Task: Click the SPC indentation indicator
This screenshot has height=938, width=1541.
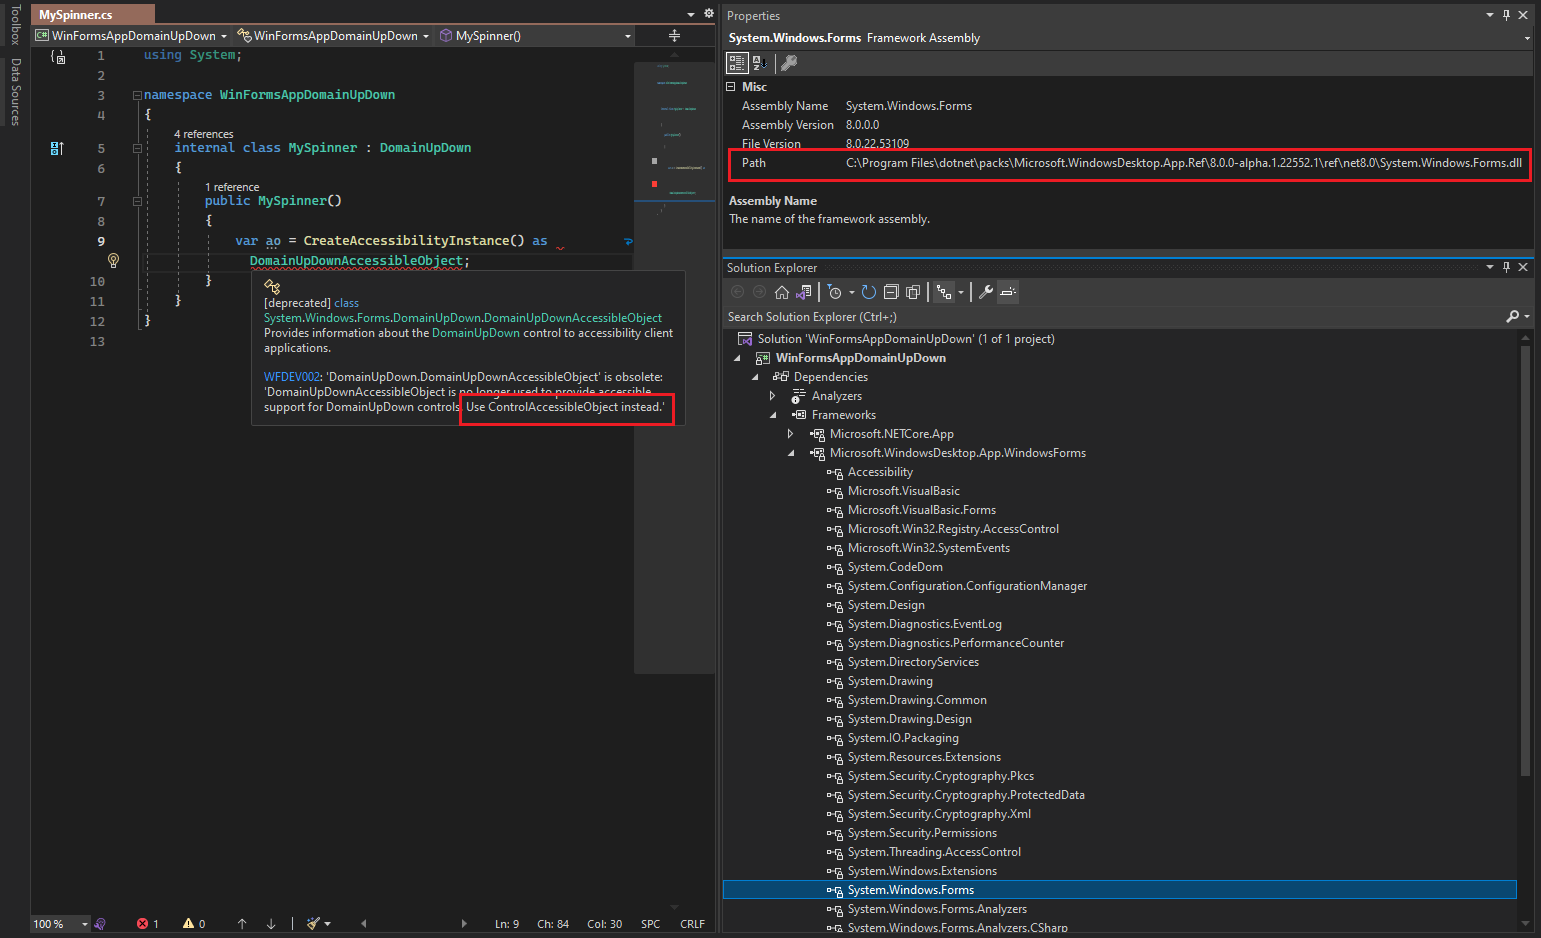Action: [x=650, y=924]
